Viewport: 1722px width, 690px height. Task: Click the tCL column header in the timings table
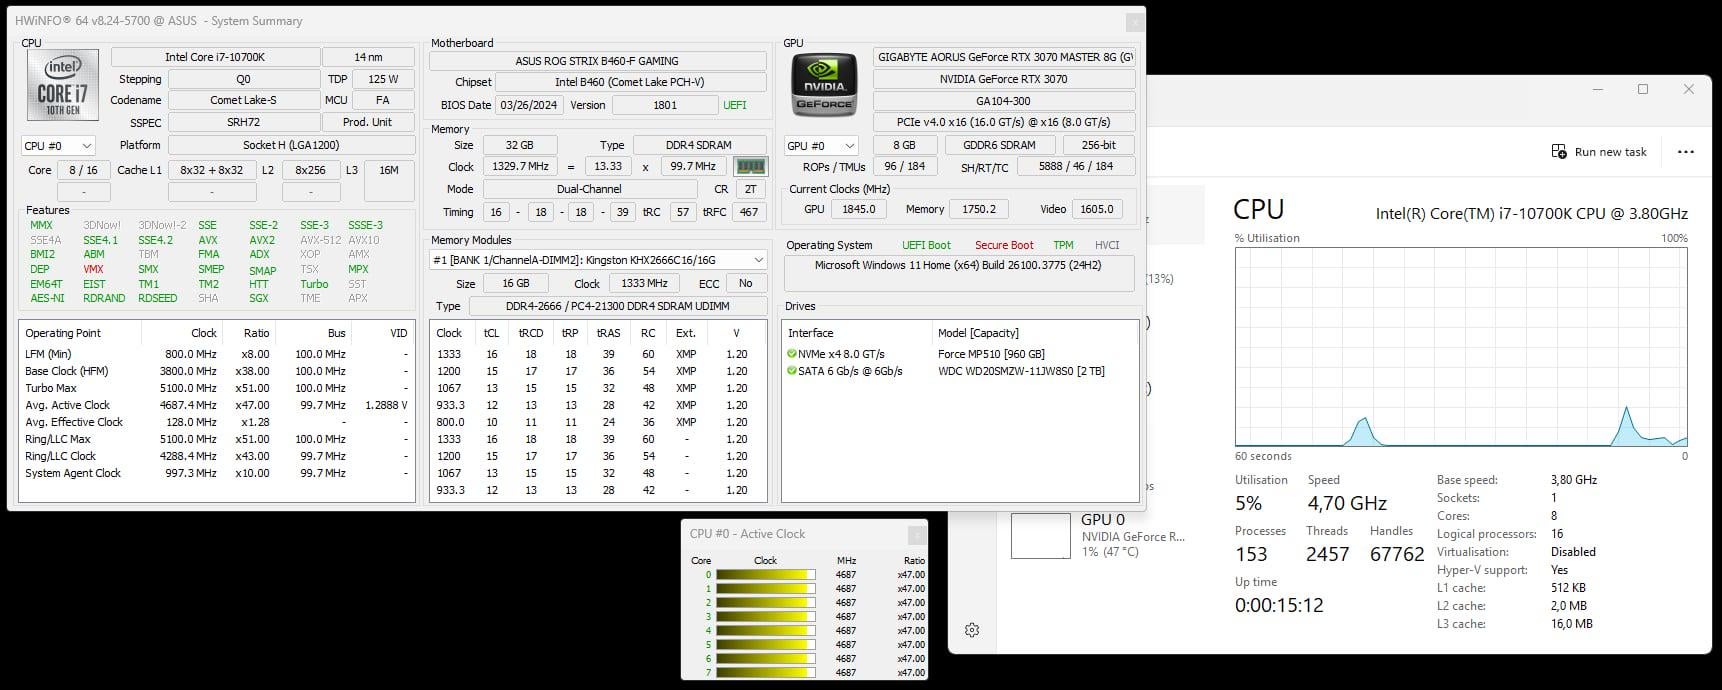click(491, 333)
